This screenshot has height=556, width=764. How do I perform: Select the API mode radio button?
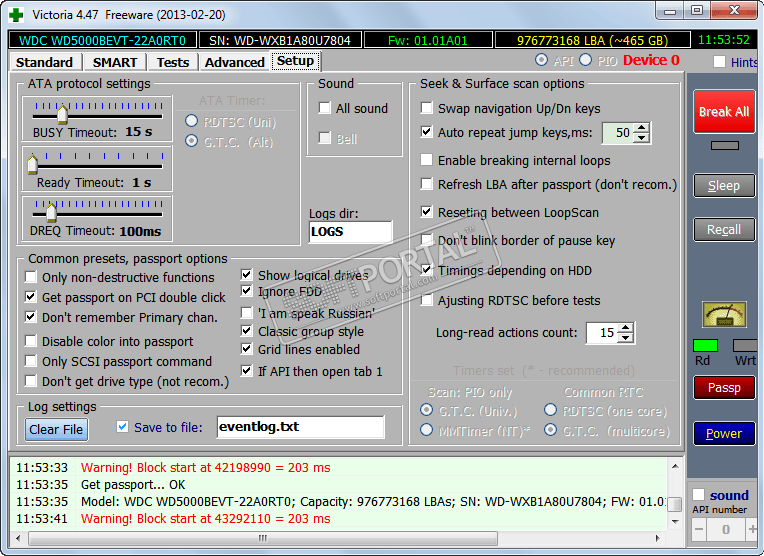click(x=541, y=60)
